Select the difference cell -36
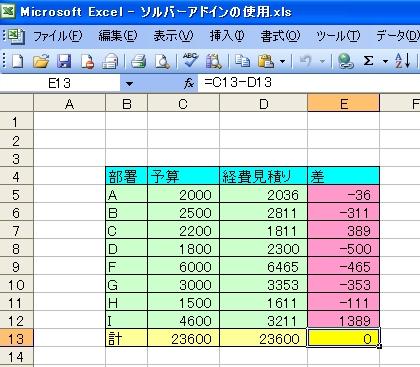 [x=343, y=194]
